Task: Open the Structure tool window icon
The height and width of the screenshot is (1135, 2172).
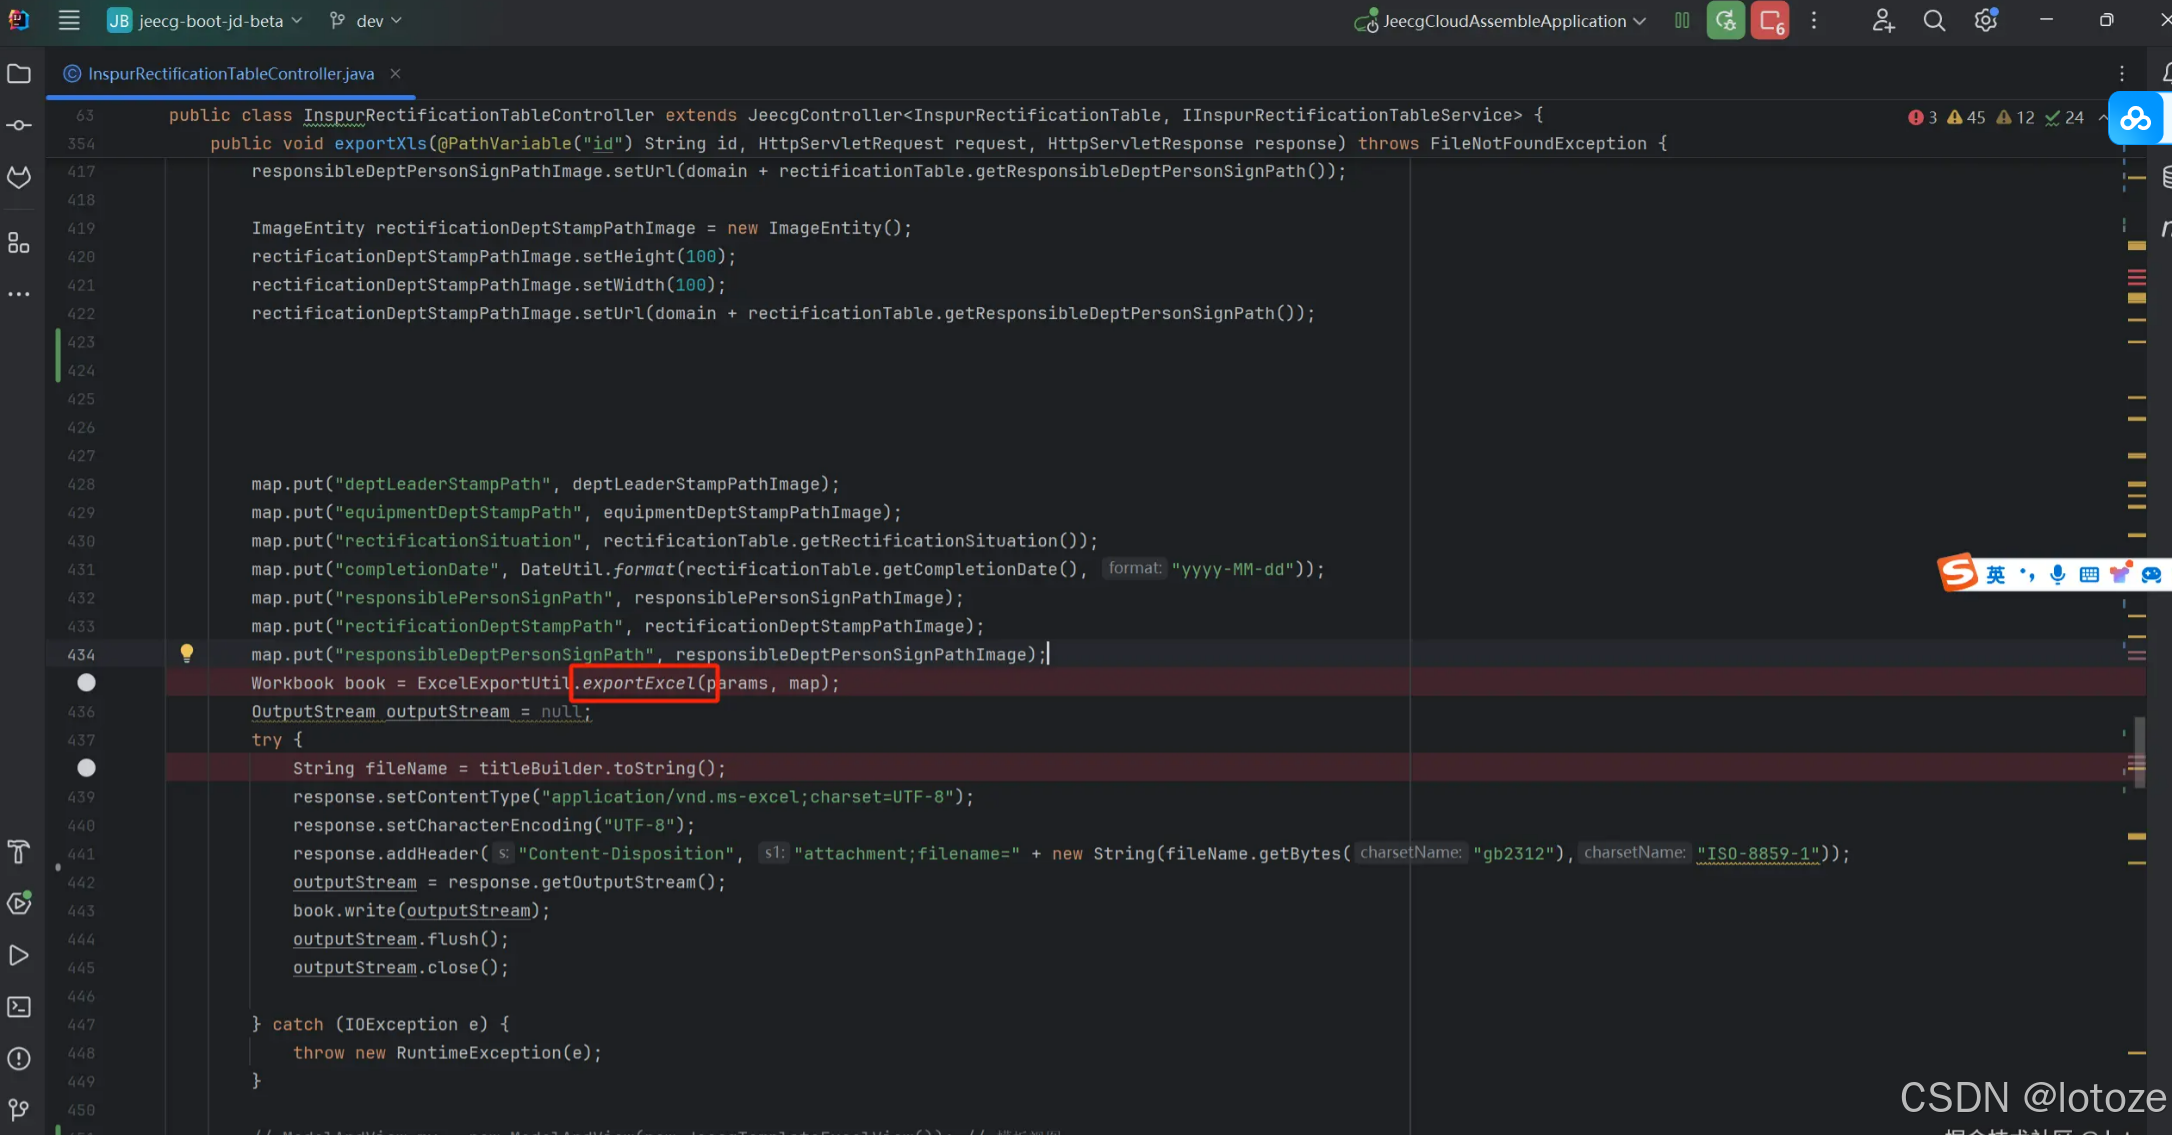Action: pyautogui.click(x=19, y=243)
